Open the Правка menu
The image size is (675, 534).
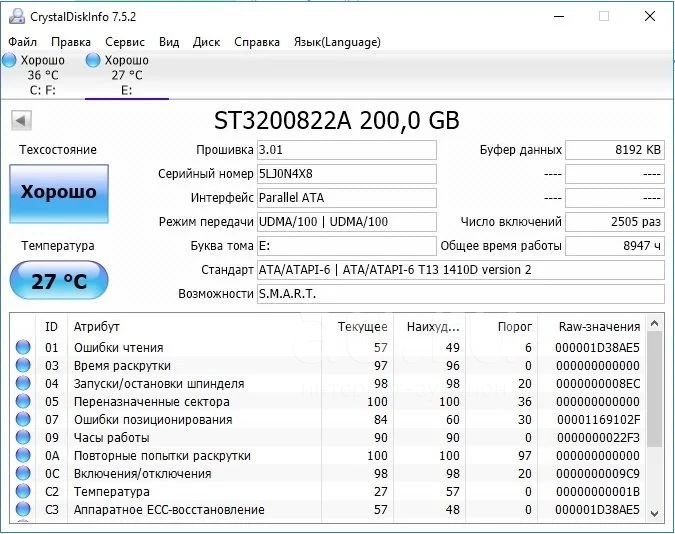[x=71, y=42]
